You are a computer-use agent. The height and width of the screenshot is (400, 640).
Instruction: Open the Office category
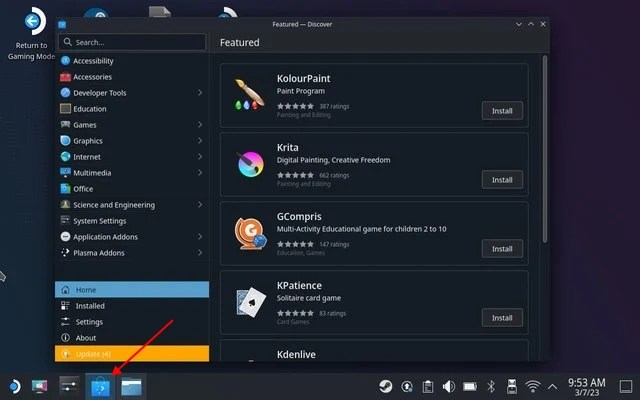pyautogui.click(x=132, y=189)
